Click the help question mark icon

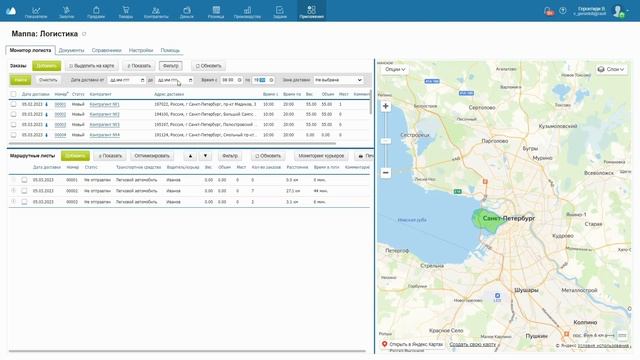click(563, 11)
